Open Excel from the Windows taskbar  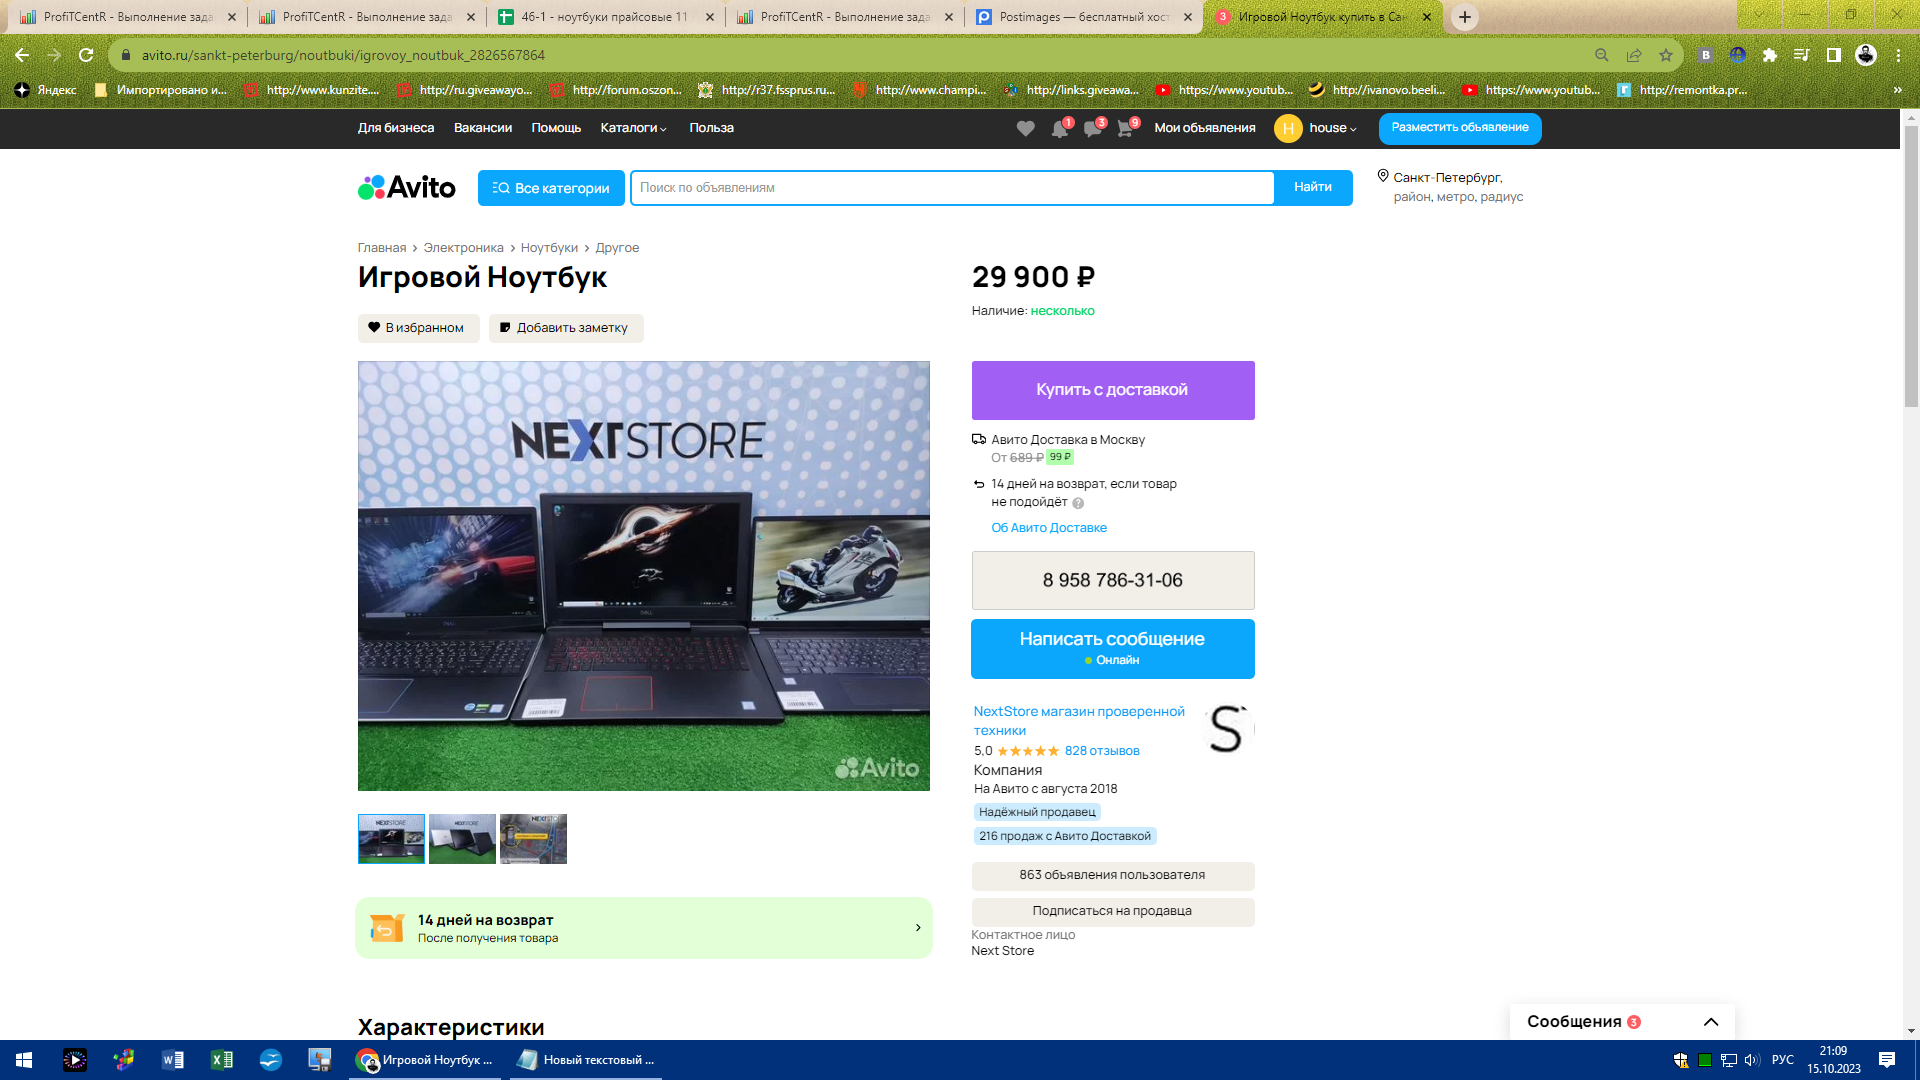coord(221,1060)
